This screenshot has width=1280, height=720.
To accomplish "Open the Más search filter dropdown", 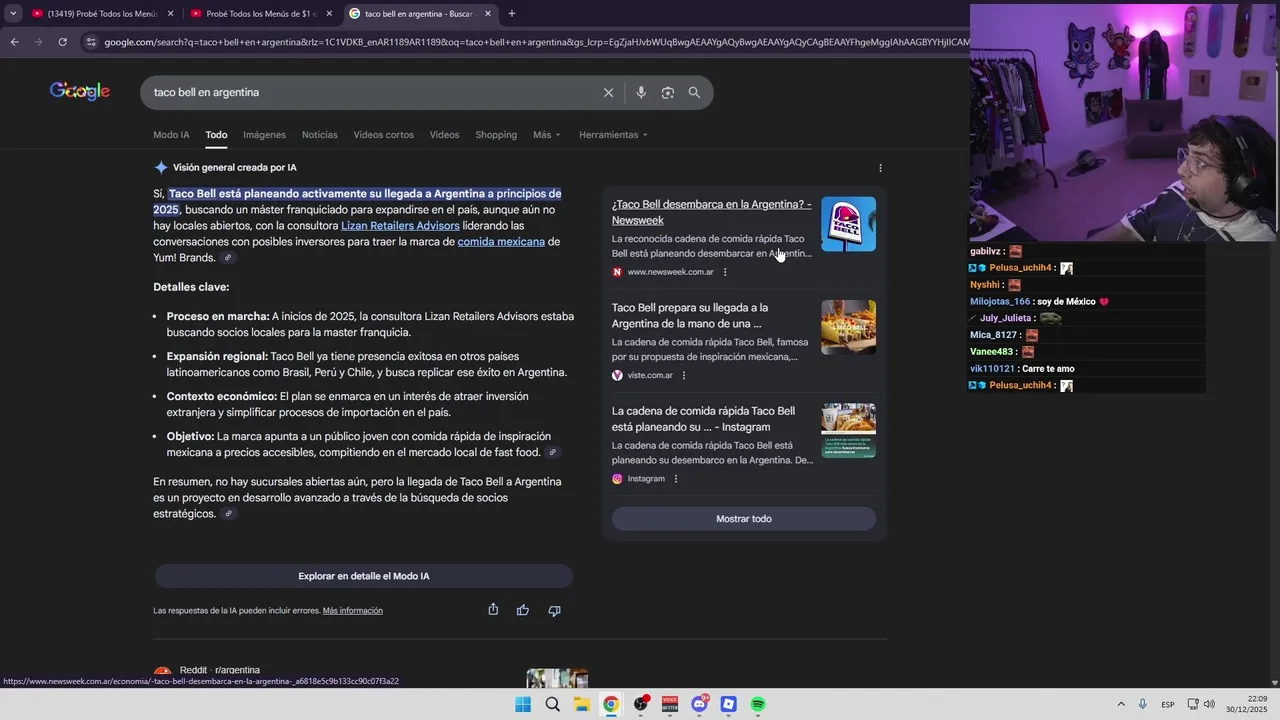I will pyautogui.click(x=547, y=135).
